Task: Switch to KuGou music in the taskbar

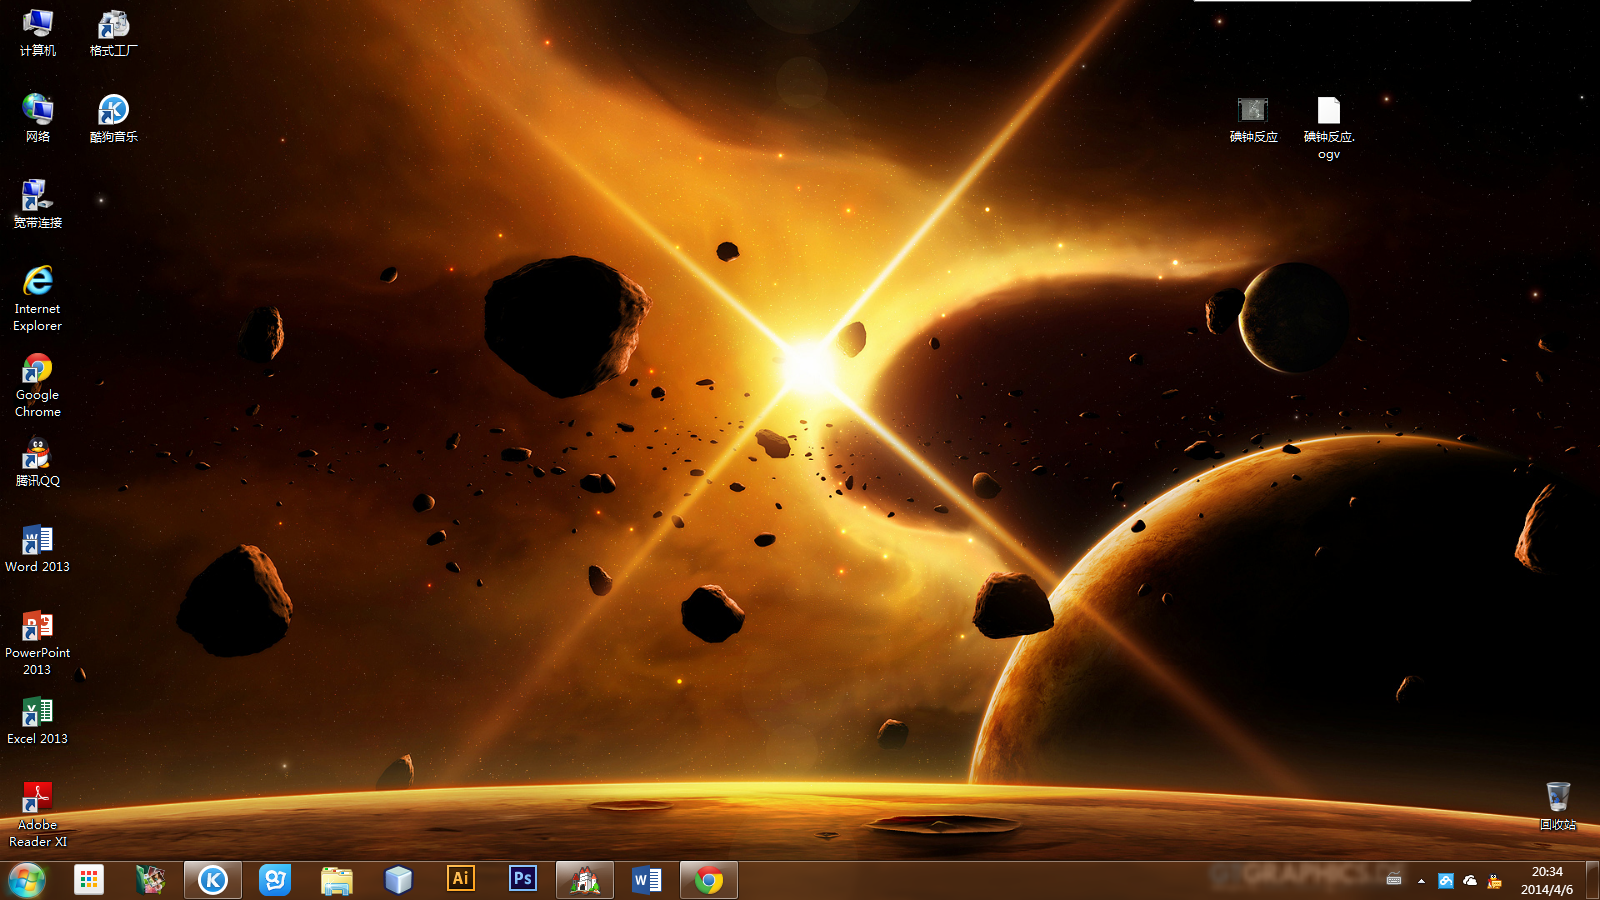Action: coord(213,880)
